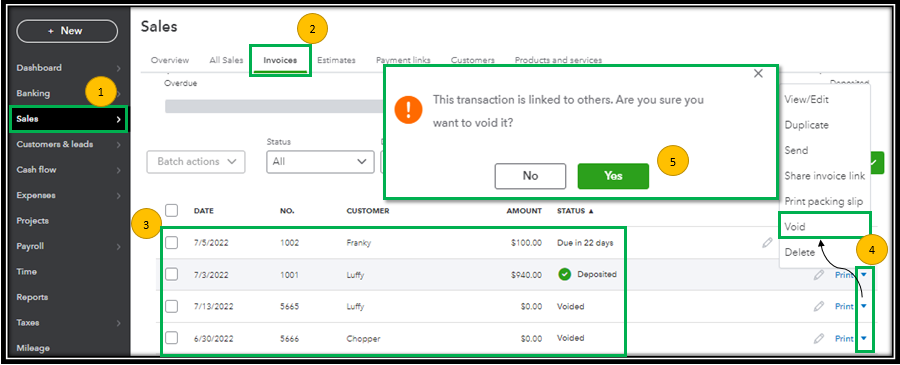The width and height of the screenshot is (900, 365).
Task: Close the void confirmation dialog
Action: click(x=758, y=73)
